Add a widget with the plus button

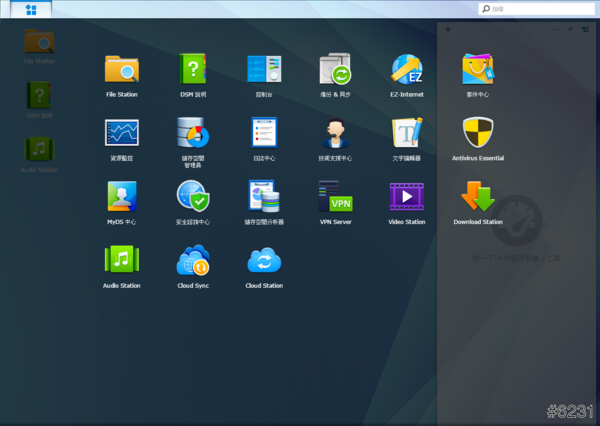pyautogui.click(x=448, y=29)
